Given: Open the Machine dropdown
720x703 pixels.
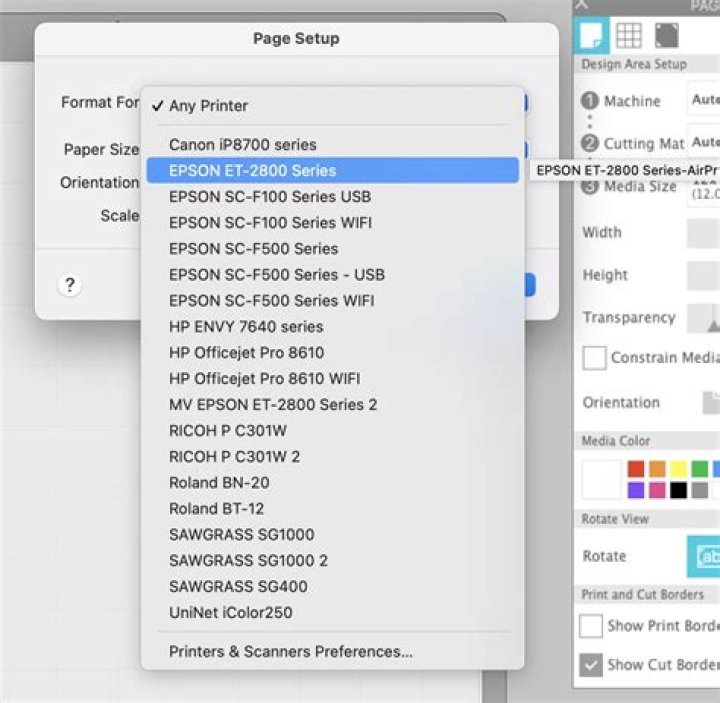Looking at the screenshot, I should point(703,99).
